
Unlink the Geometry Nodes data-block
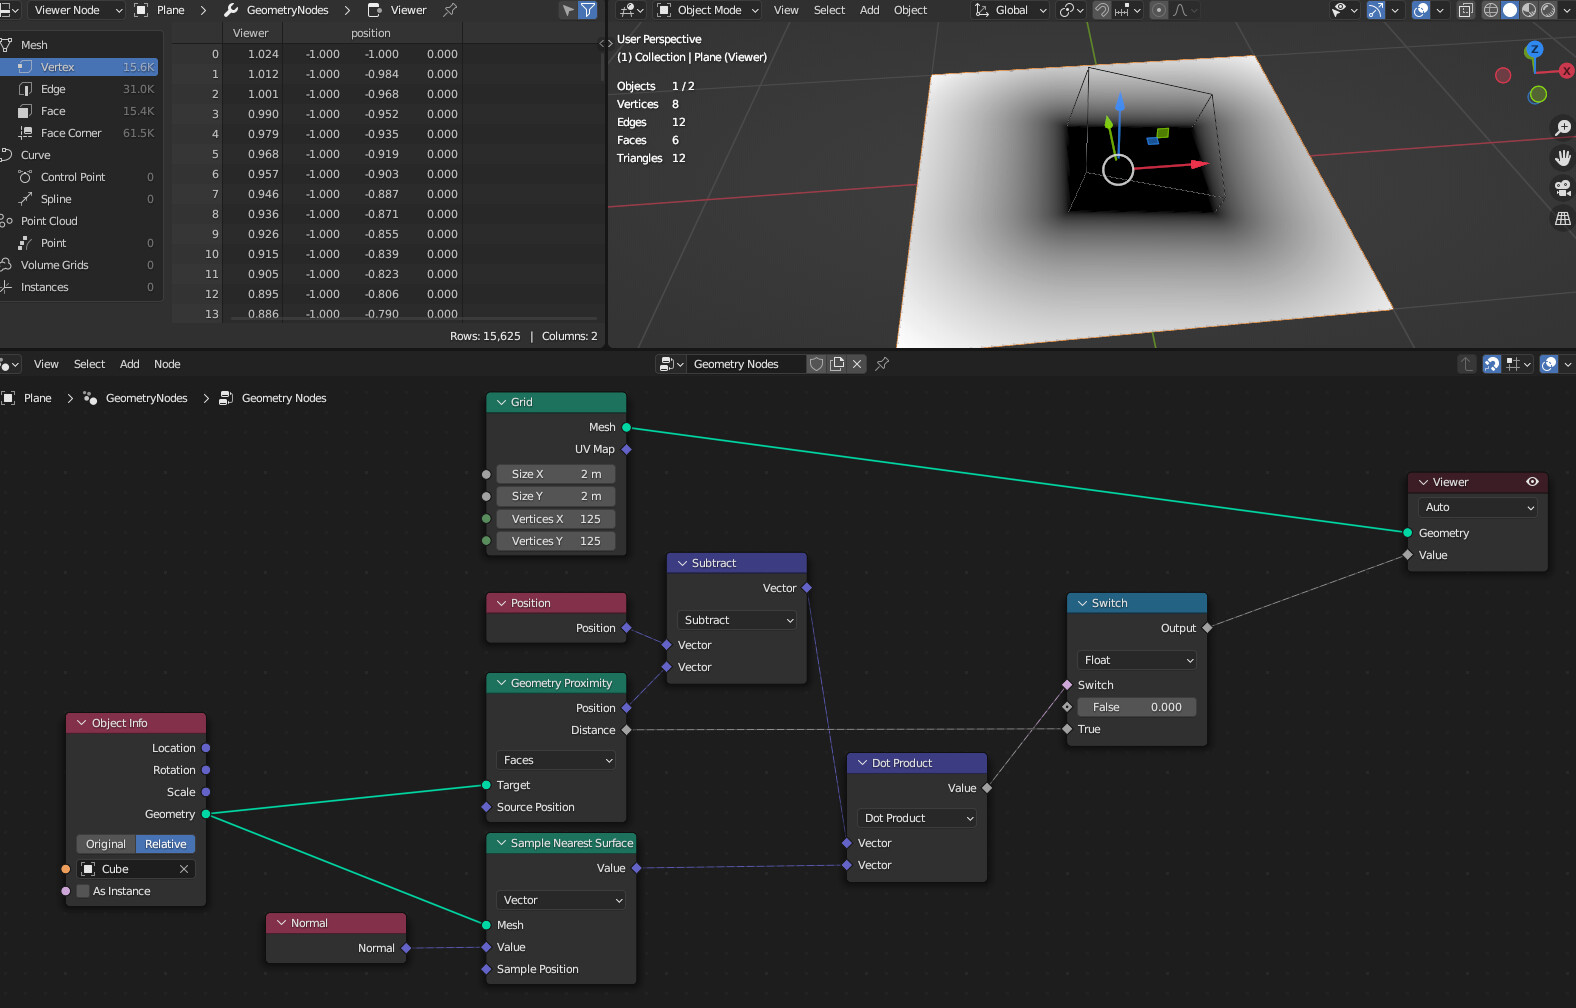(857, 364)
